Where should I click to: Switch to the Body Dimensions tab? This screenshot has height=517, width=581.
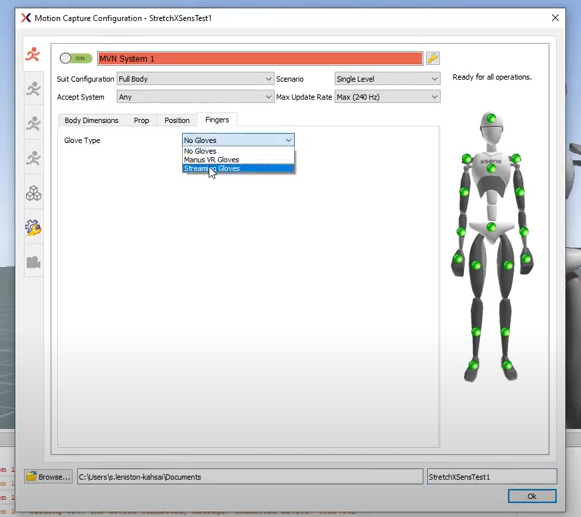coord(91,120)
